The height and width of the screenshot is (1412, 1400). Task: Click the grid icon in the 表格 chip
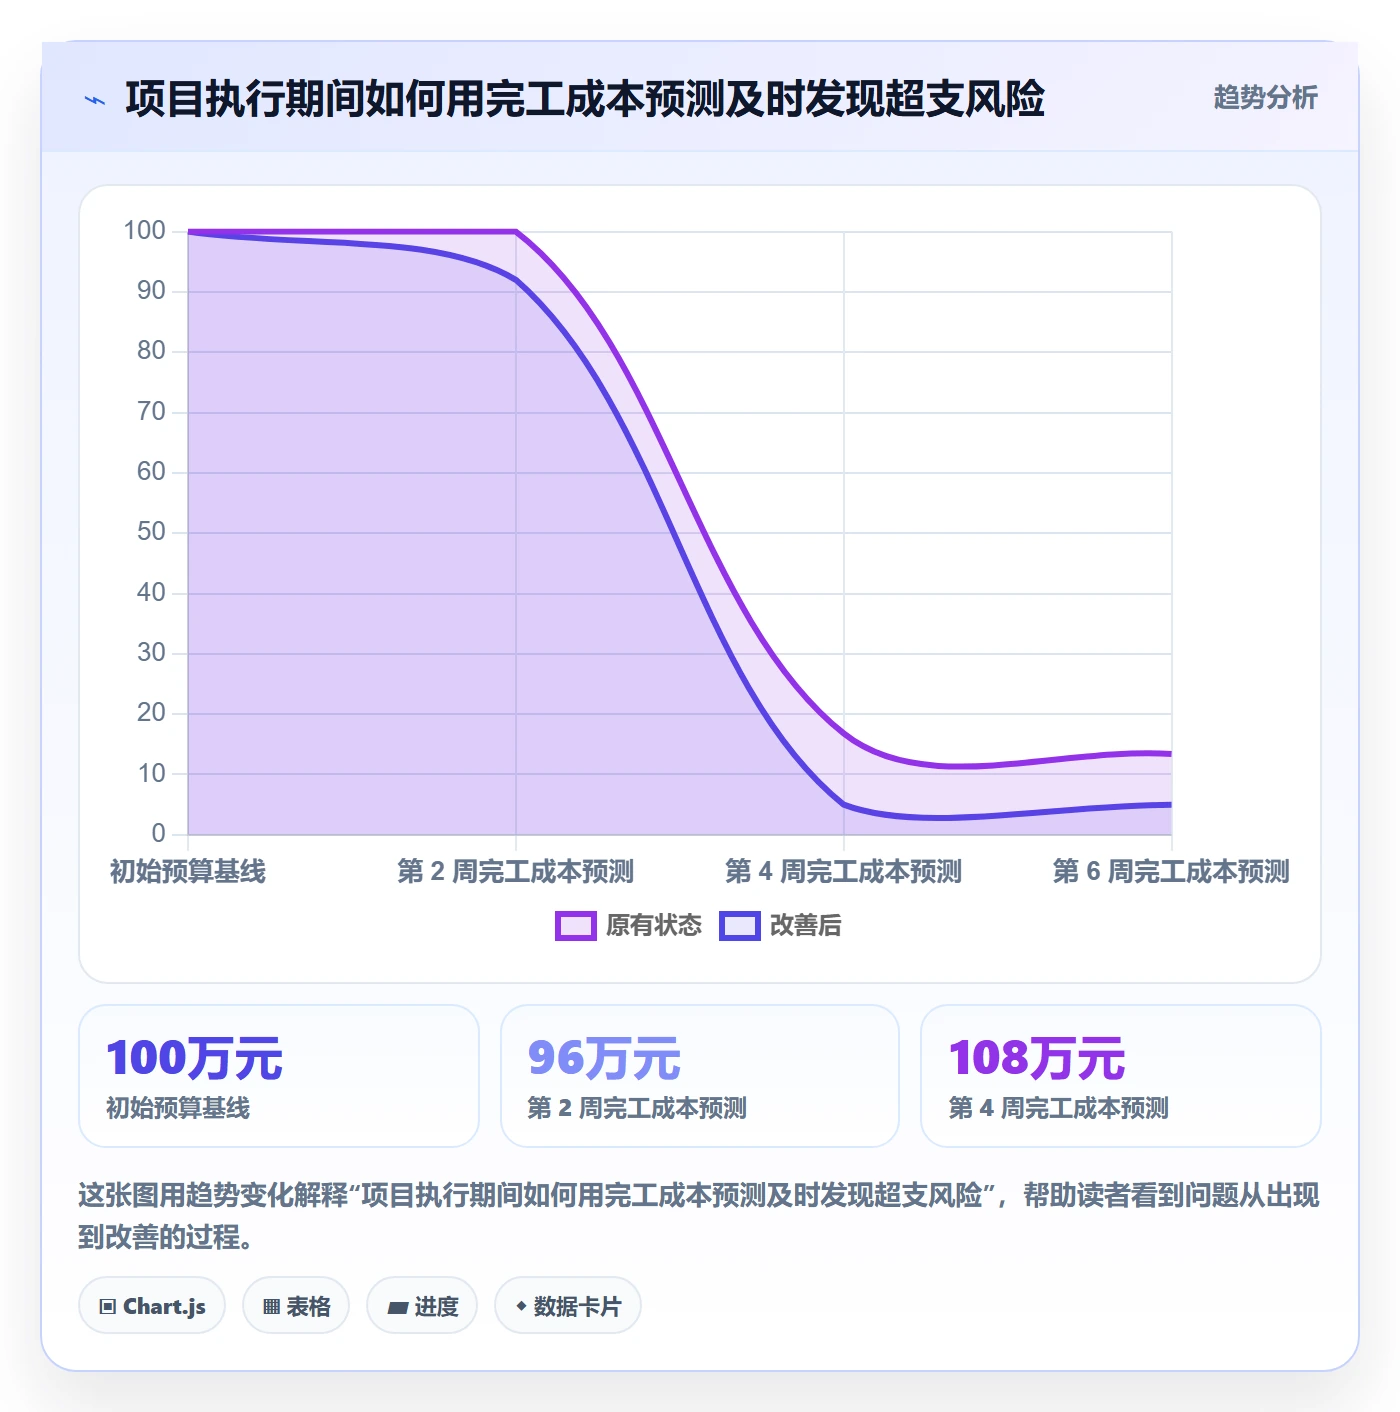click(271, 1307)
